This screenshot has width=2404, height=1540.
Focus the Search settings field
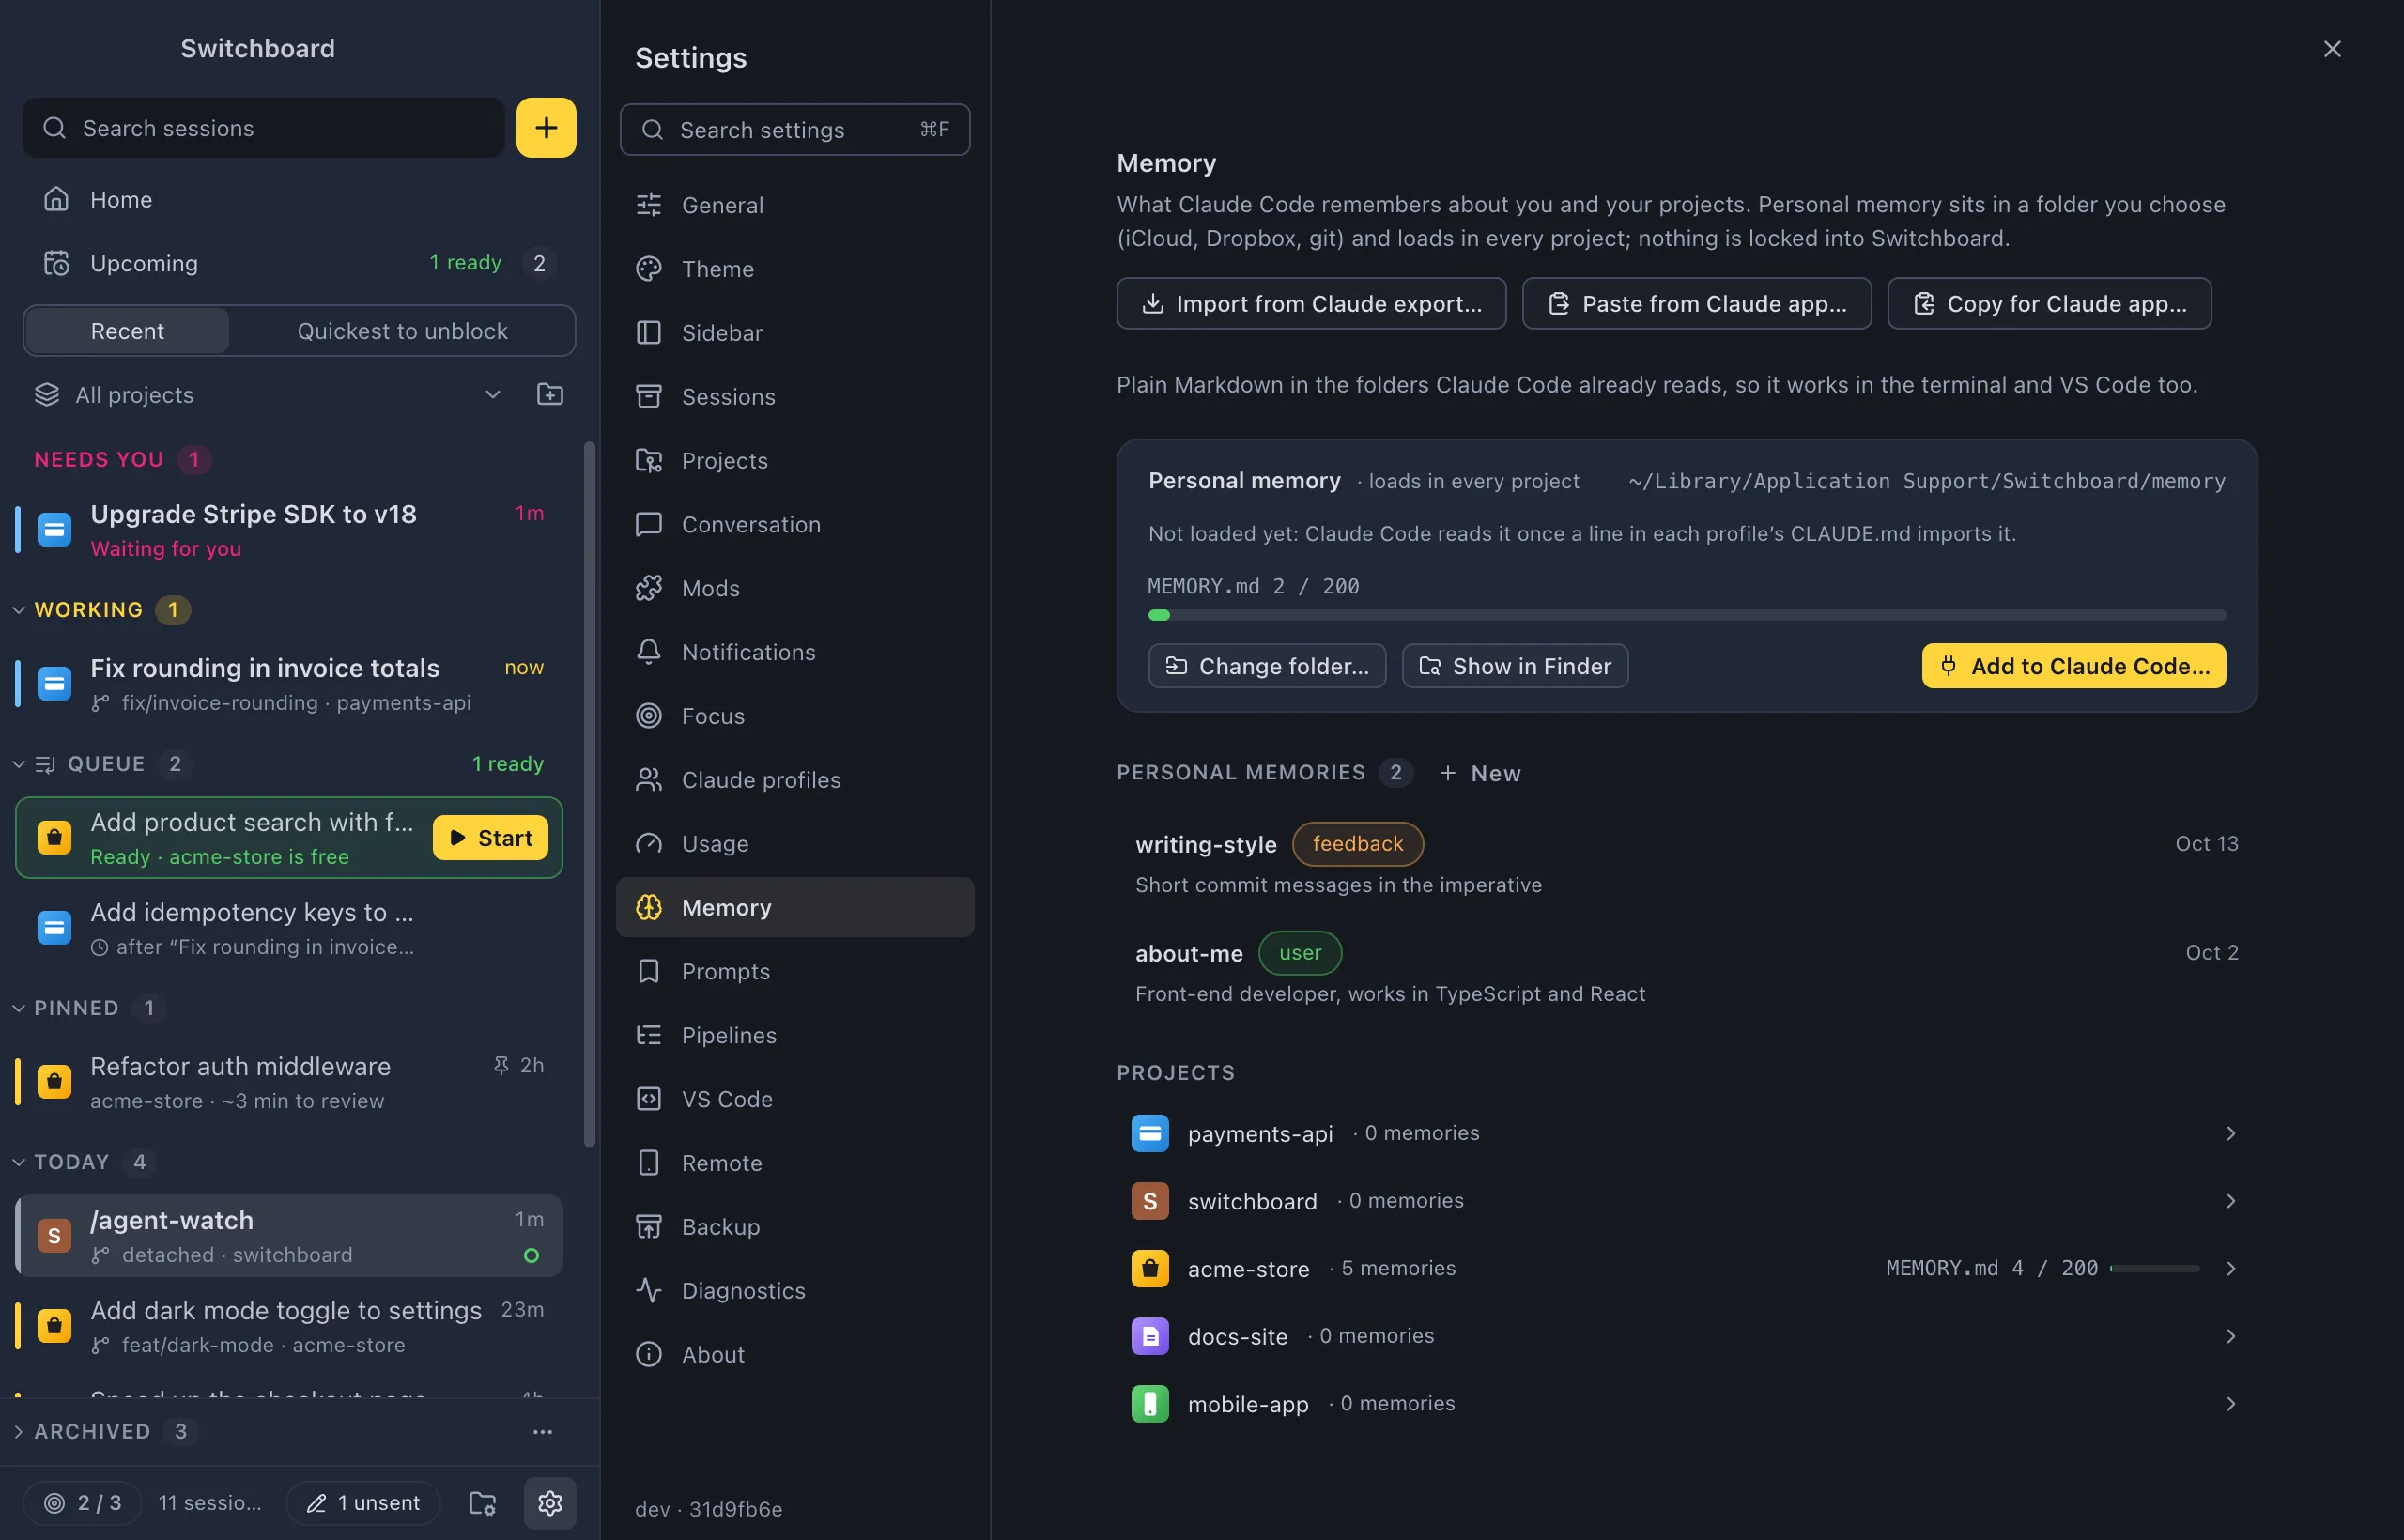795,129
